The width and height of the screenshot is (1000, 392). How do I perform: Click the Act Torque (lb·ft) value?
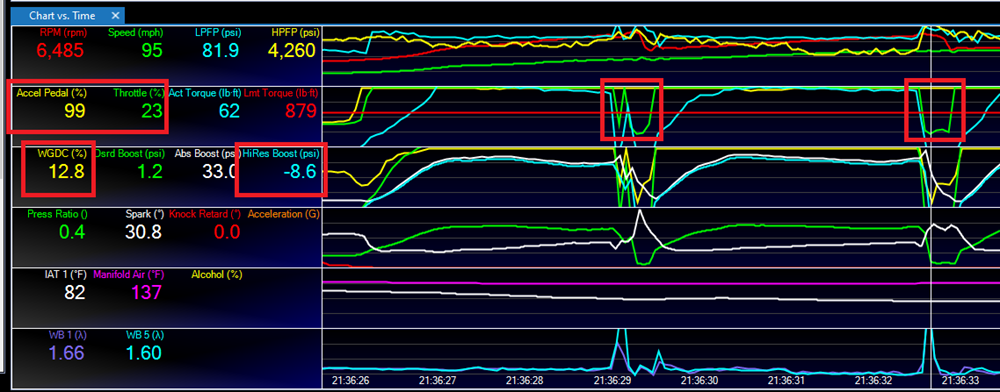pos(229,112)
